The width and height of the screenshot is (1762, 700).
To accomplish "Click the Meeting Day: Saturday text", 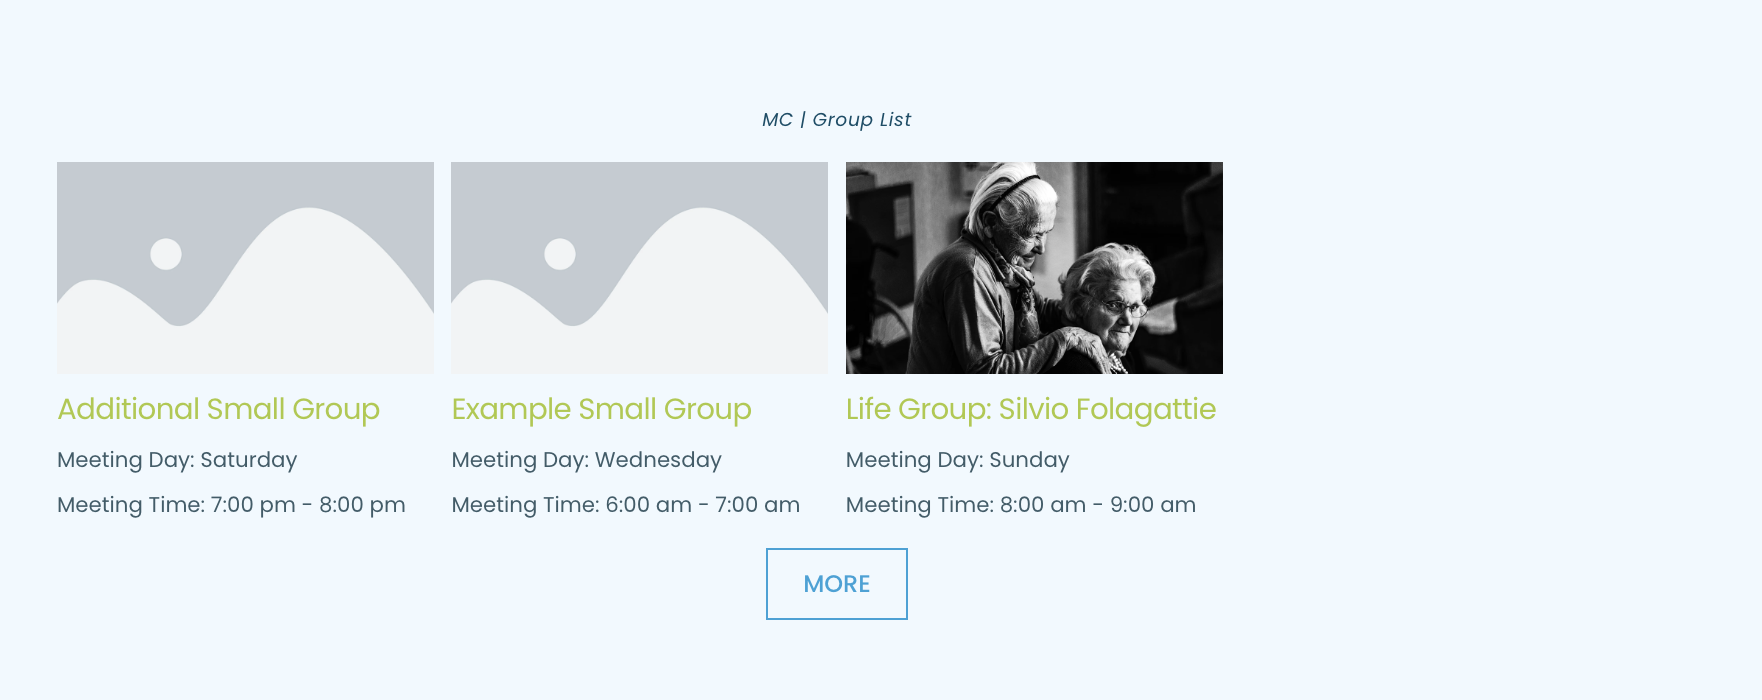I will click(177, 460).
